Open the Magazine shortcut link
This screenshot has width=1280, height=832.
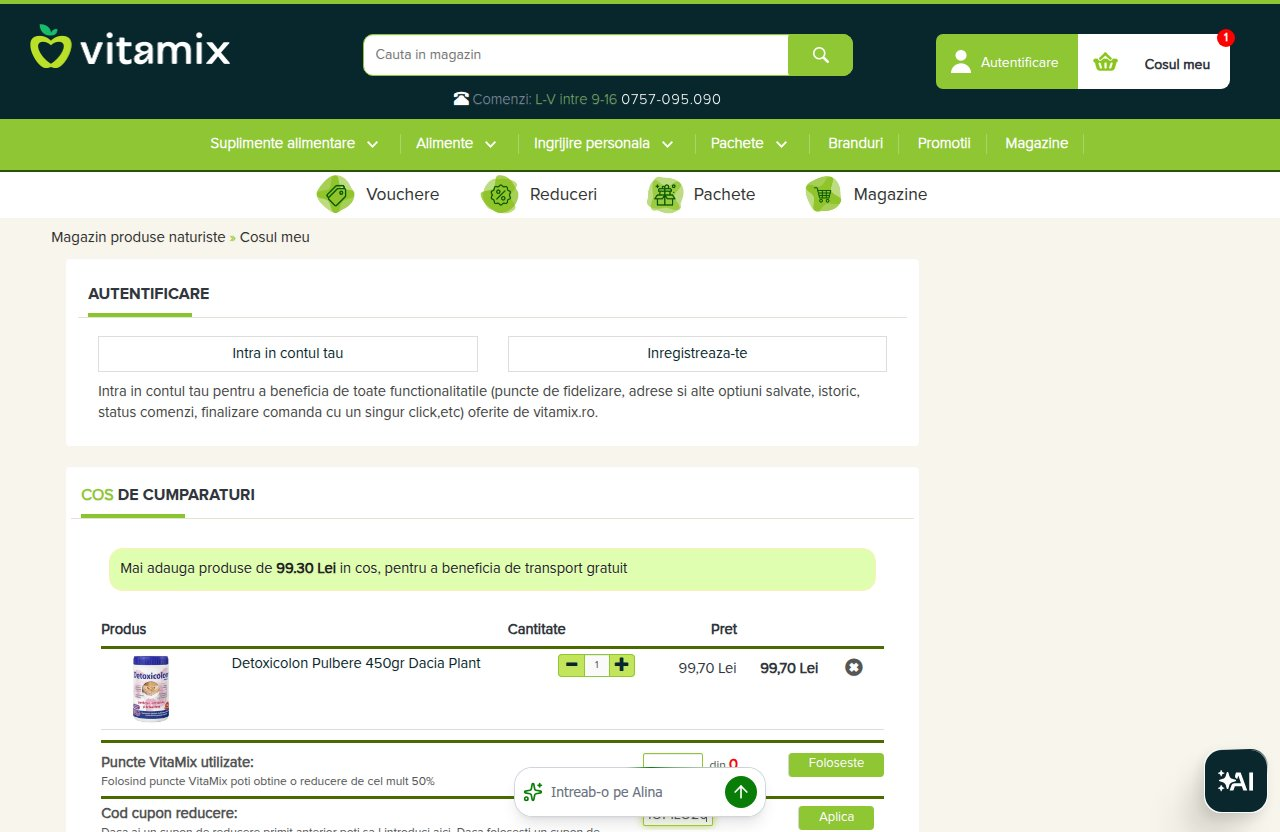coord(890,194)
